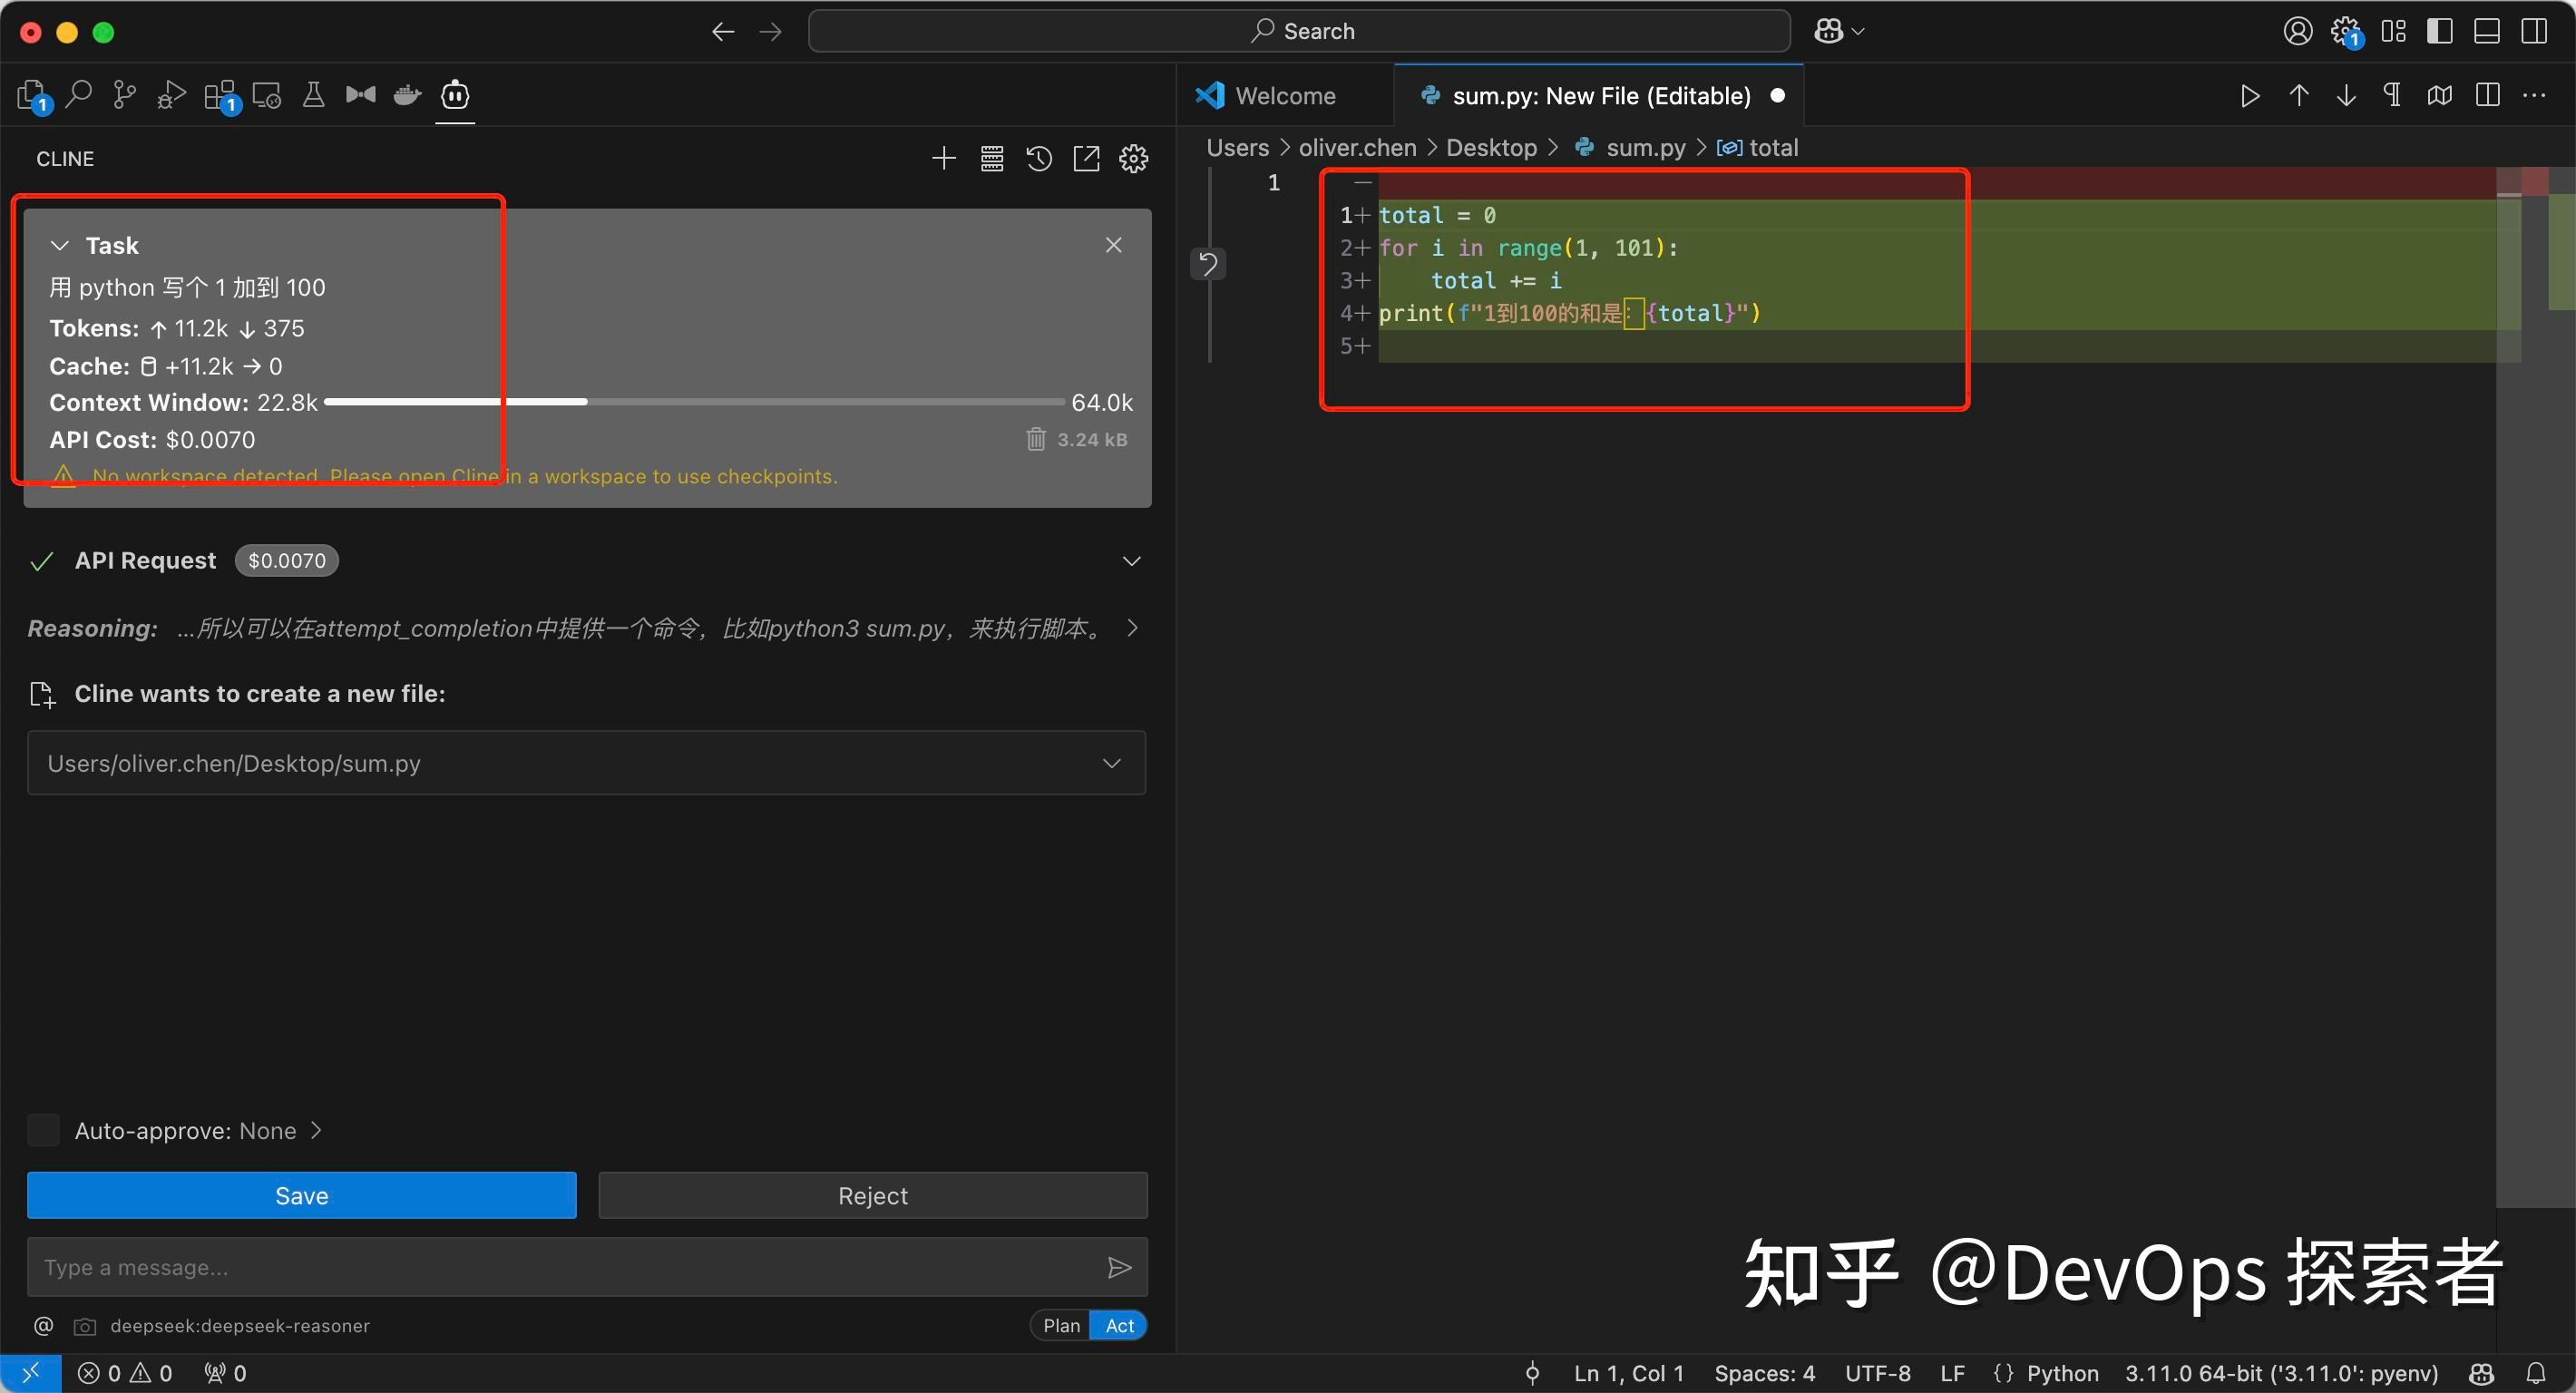Switch Cline to Plan mode
Image resolution: width=2576 pixels, height=1393 pixels.
point(1060,1325)
